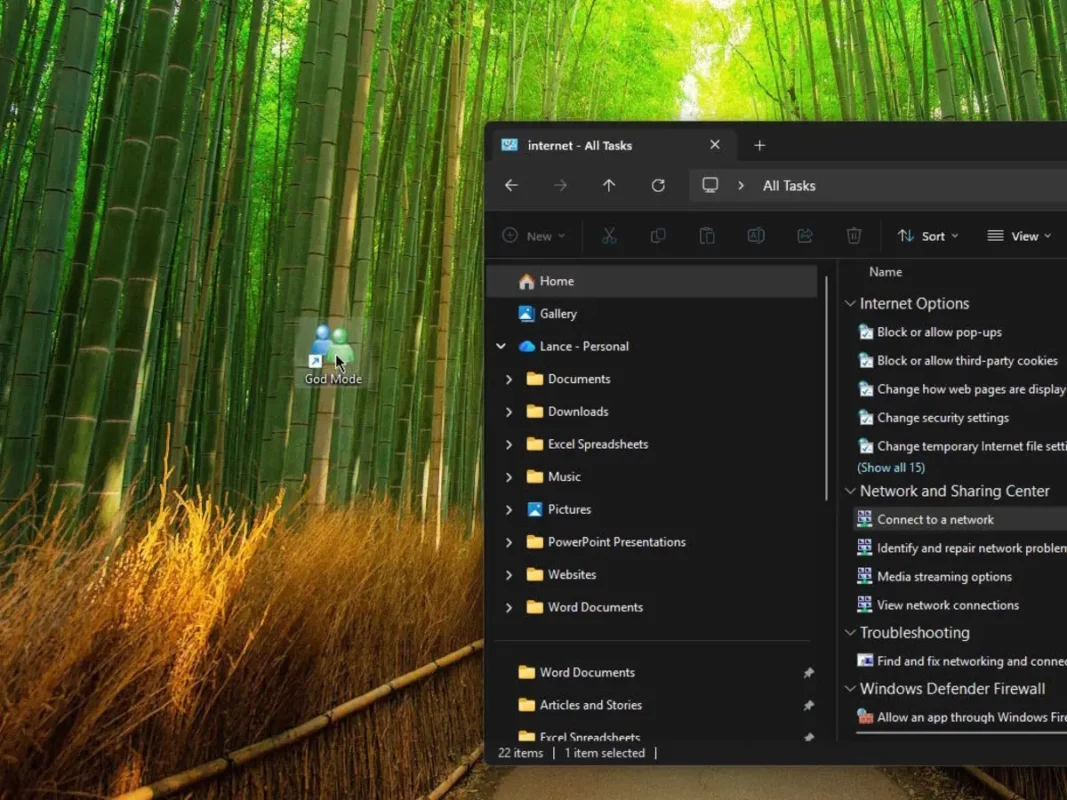Click the address bar chevron before All Tasks
The width and height of the screenshot is (1067, 800).
741,185
